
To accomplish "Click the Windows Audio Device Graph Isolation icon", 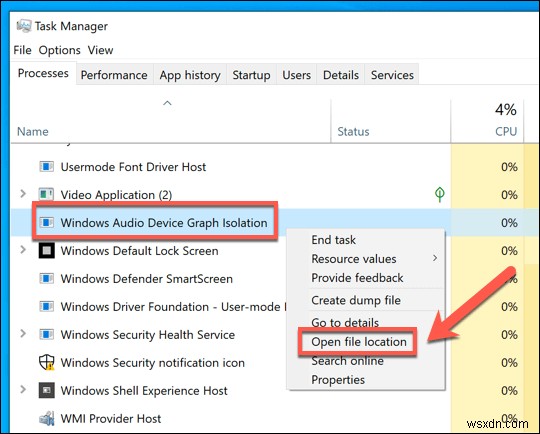I will [46, 223].
